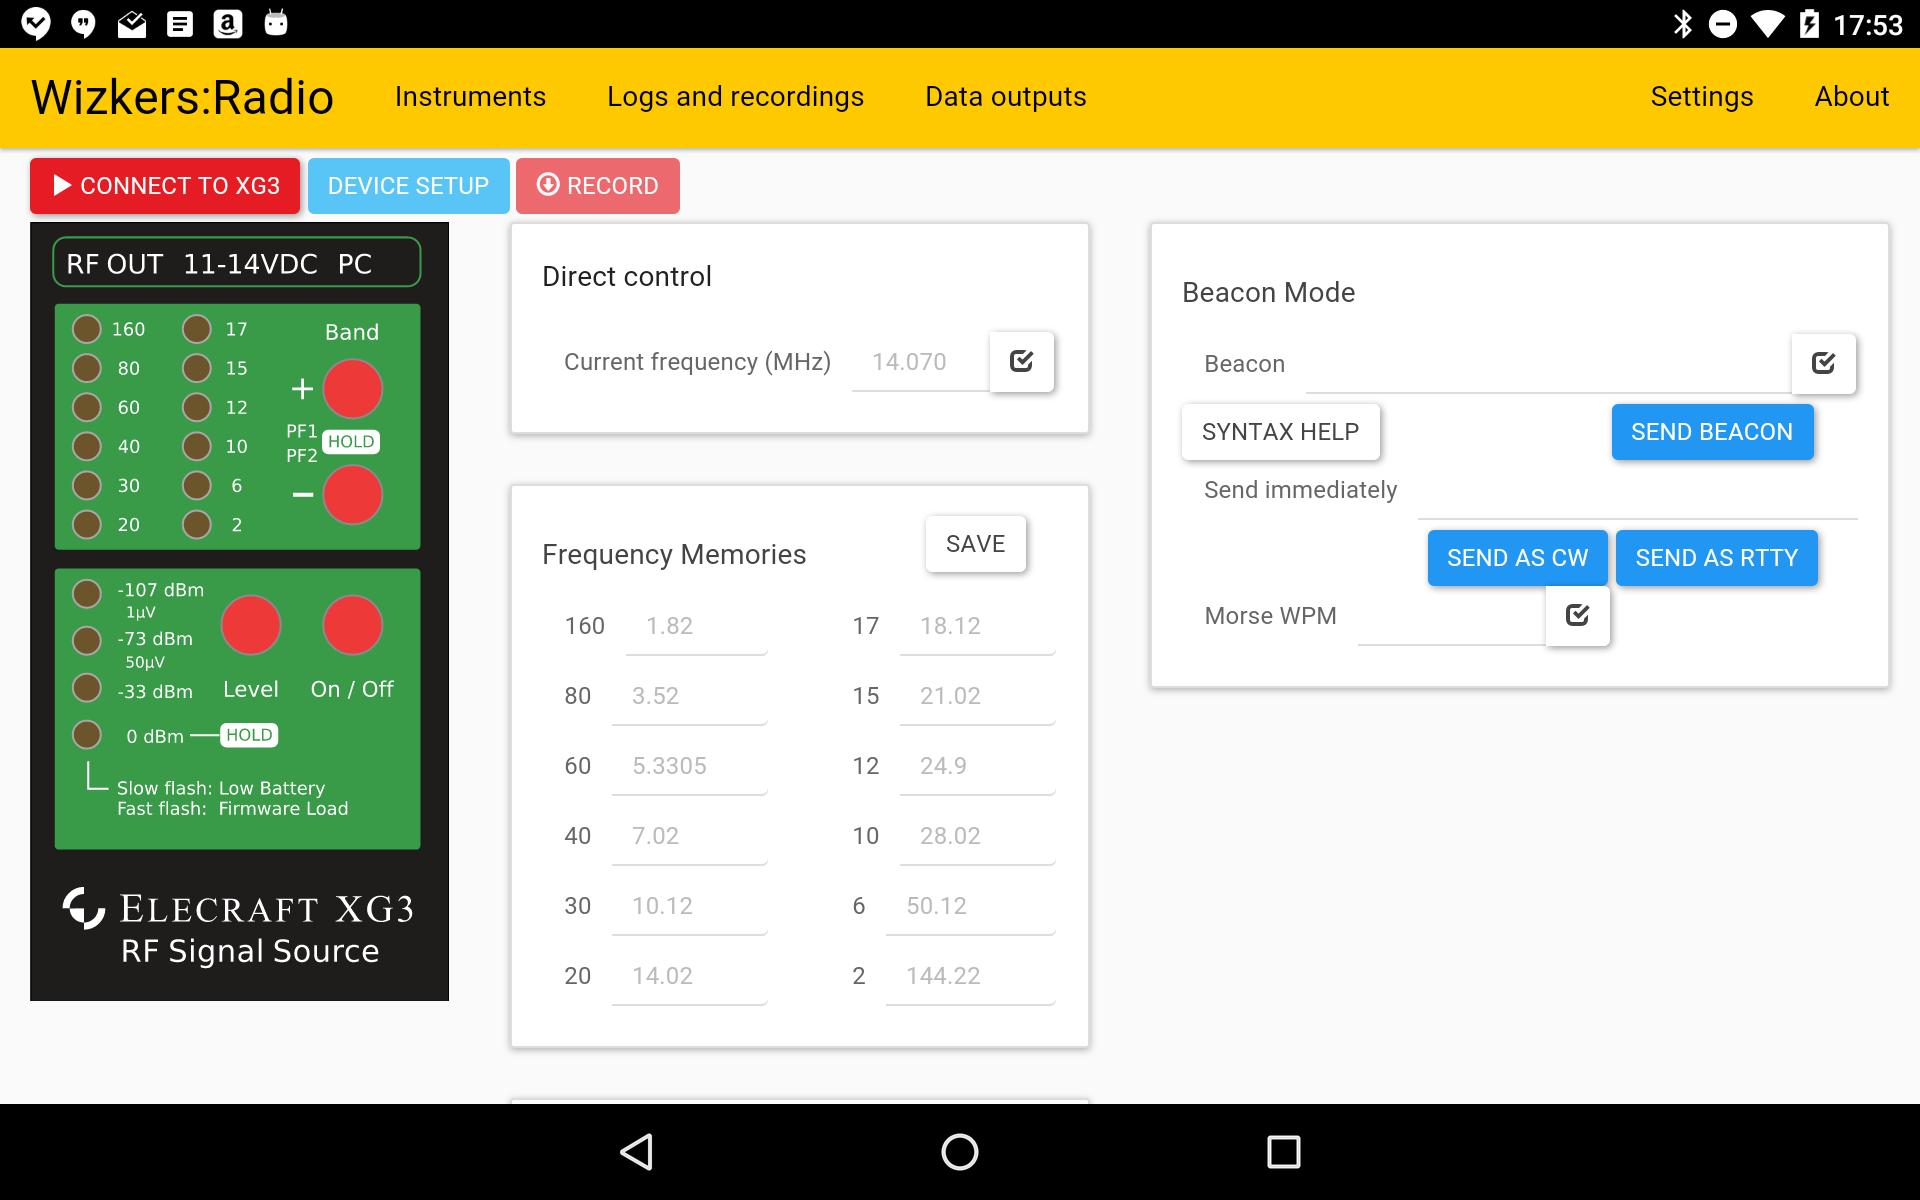Screen dimensions: 1920x1200
Task: Click the Wizkers:Radio title
Action: coord(182,98)
